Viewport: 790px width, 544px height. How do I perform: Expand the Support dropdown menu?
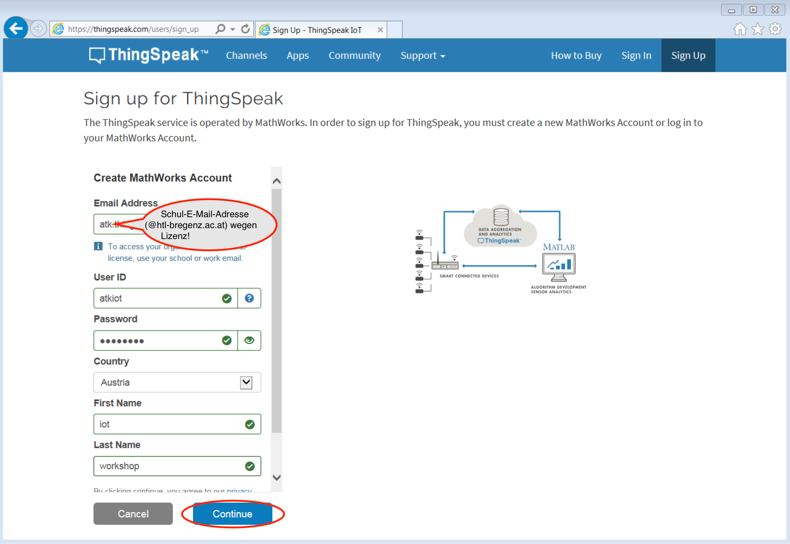423,55
